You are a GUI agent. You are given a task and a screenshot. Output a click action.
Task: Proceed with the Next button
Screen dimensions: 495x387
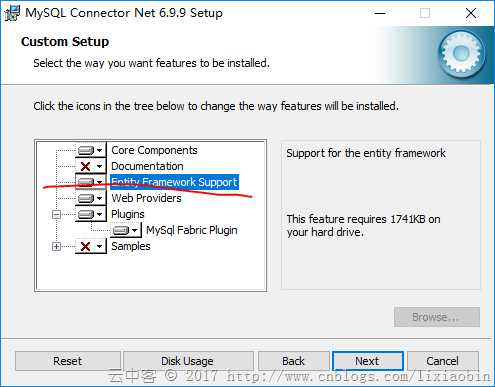[367, 361]
